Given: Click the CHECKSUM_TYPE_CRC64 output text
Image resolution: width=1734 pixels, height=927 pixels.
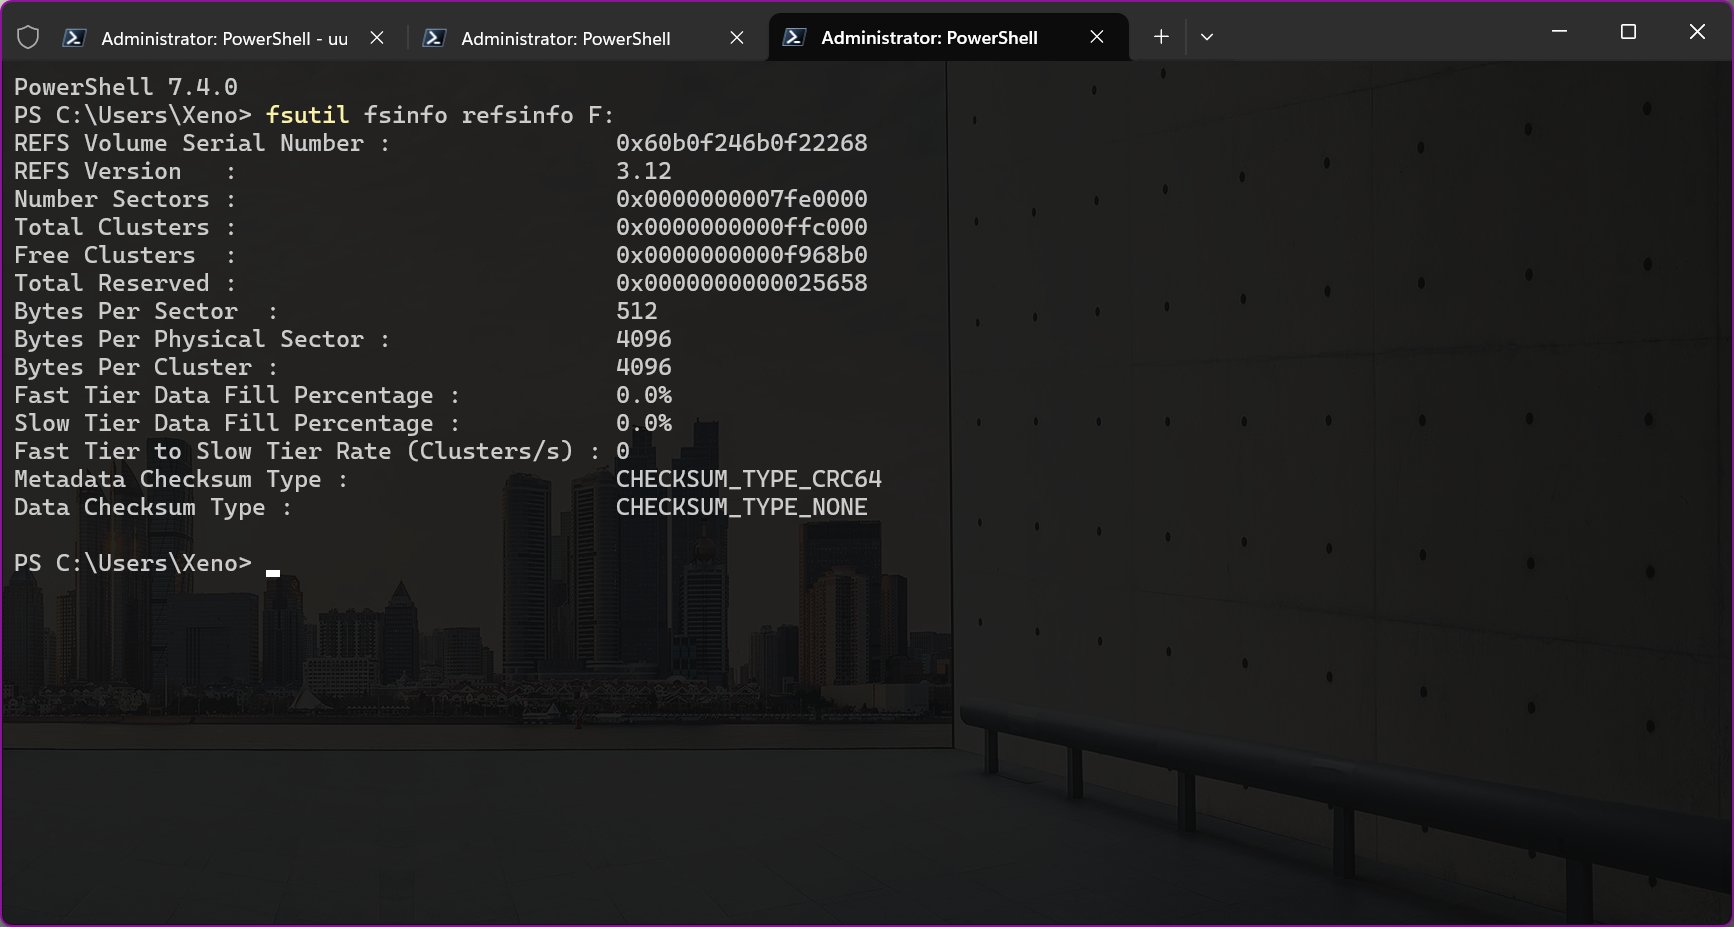Looking at the screenshot, I should (748, 479).
